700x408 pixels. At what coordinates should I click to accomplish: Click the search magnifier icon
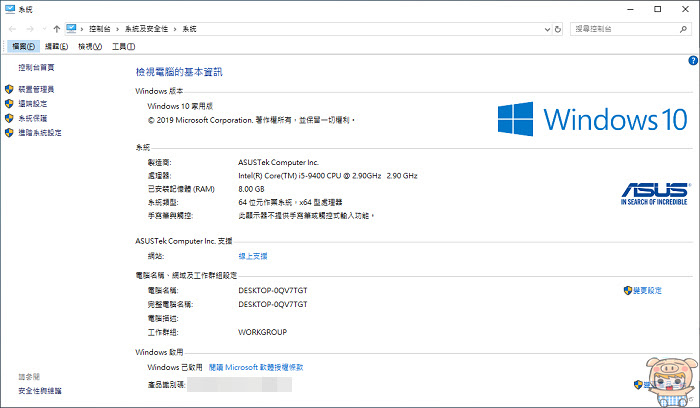tap(683, 29)
